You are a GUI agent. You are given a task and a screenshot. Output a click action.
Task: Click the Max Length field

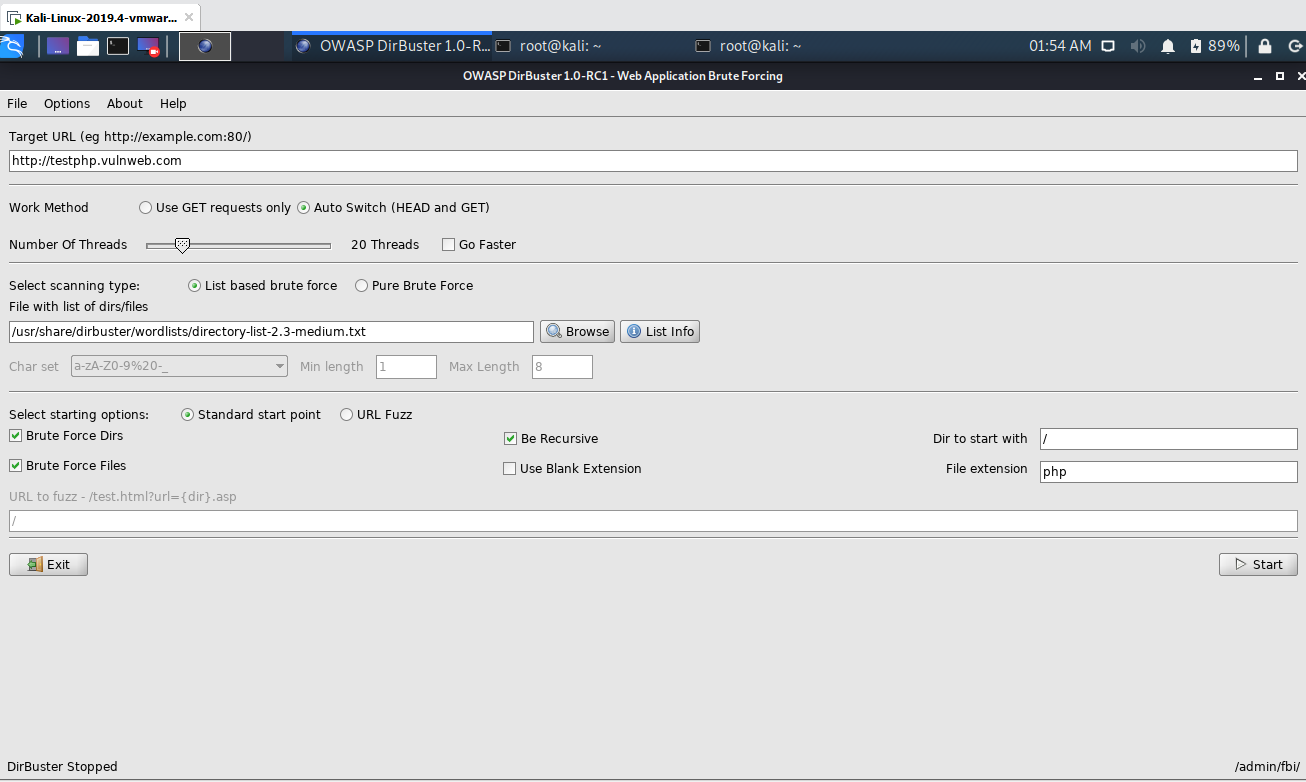click(562, 367)
